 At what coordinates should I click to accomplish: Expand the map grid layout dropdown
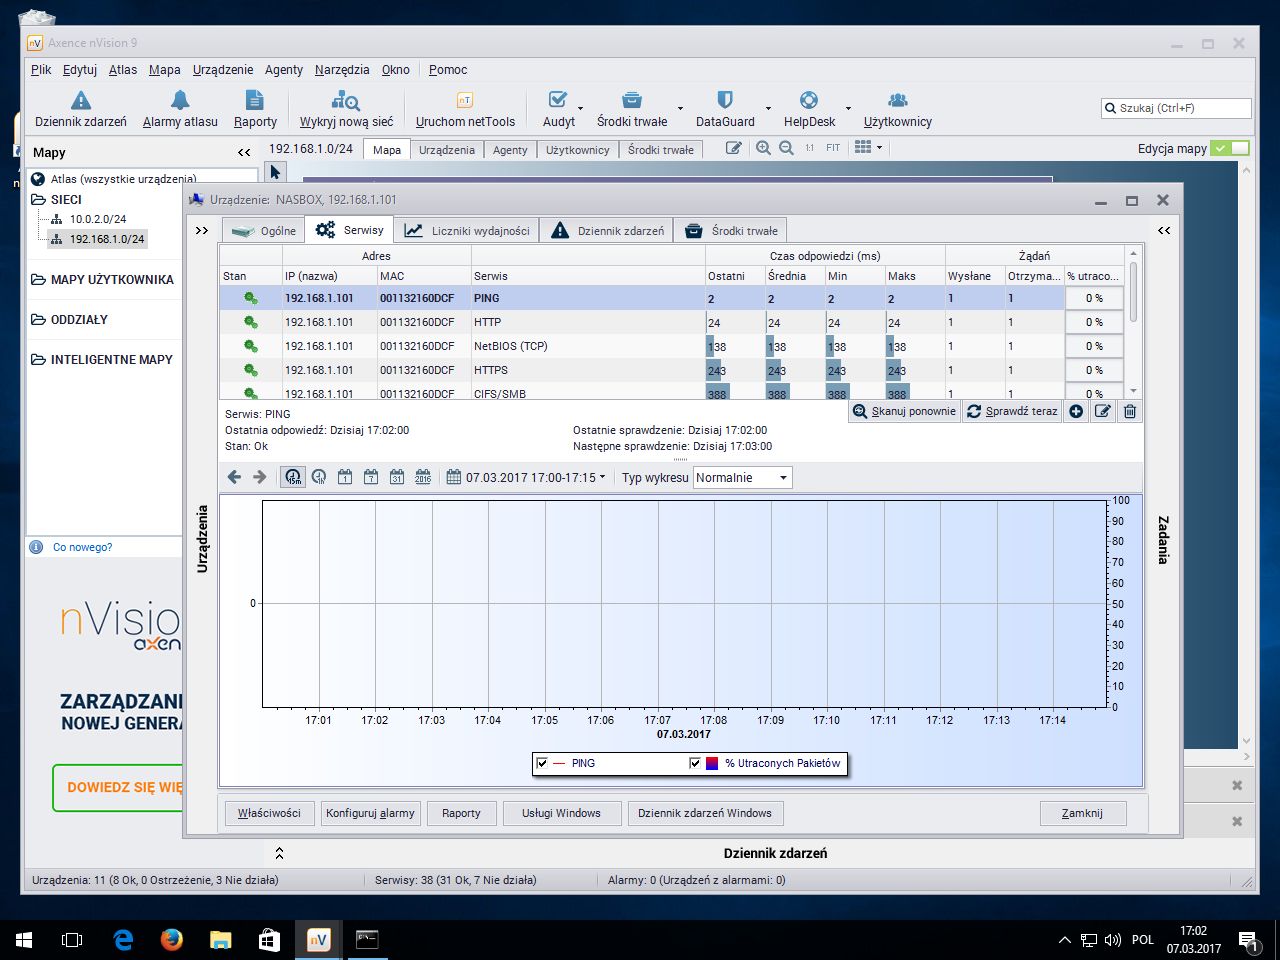(869, 148)
